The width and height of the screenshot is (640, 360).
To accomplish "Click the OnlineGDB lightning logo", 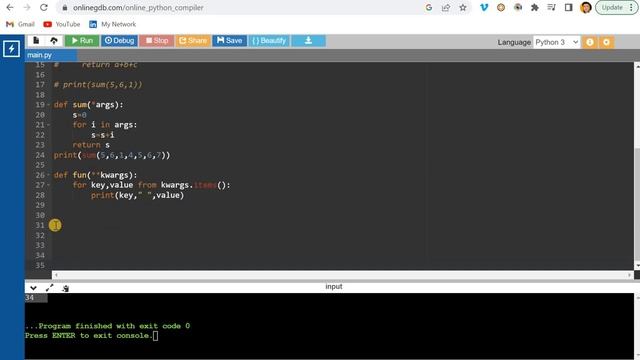I will (x=11, y=49).
